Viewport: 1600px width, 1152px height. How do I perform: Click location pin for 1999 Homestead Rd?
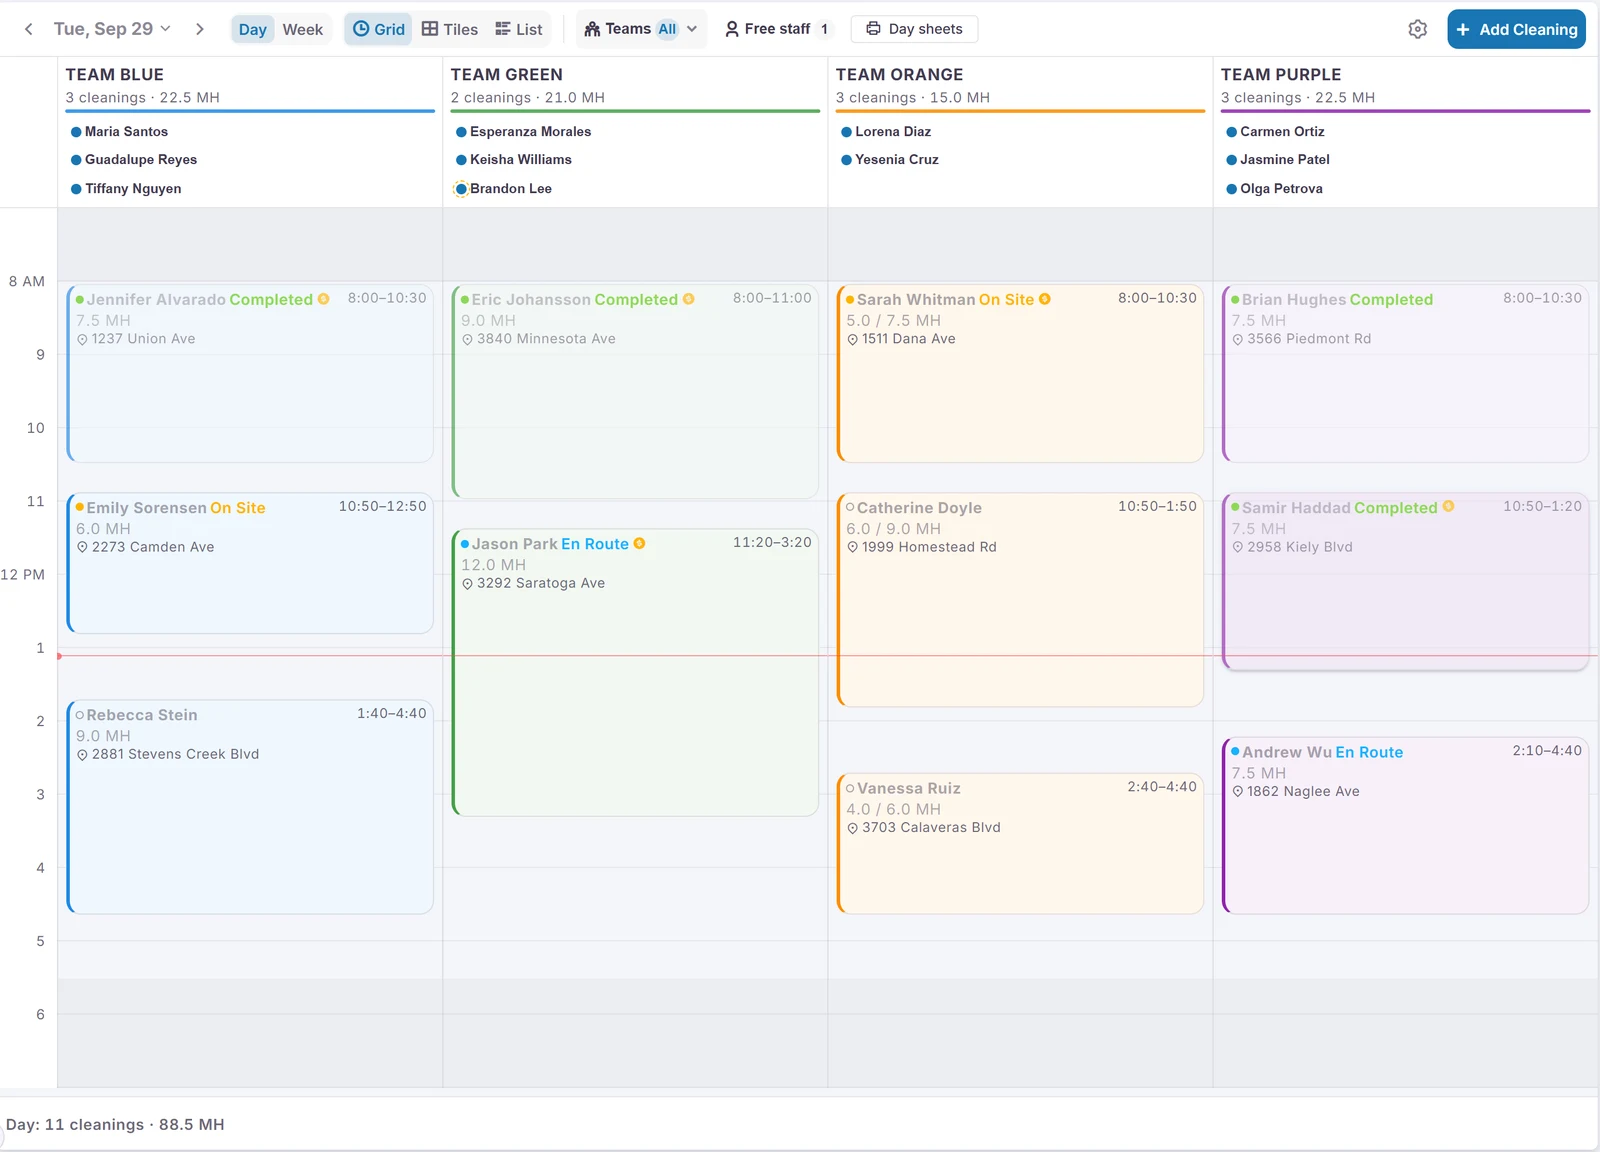coord(852,547)
